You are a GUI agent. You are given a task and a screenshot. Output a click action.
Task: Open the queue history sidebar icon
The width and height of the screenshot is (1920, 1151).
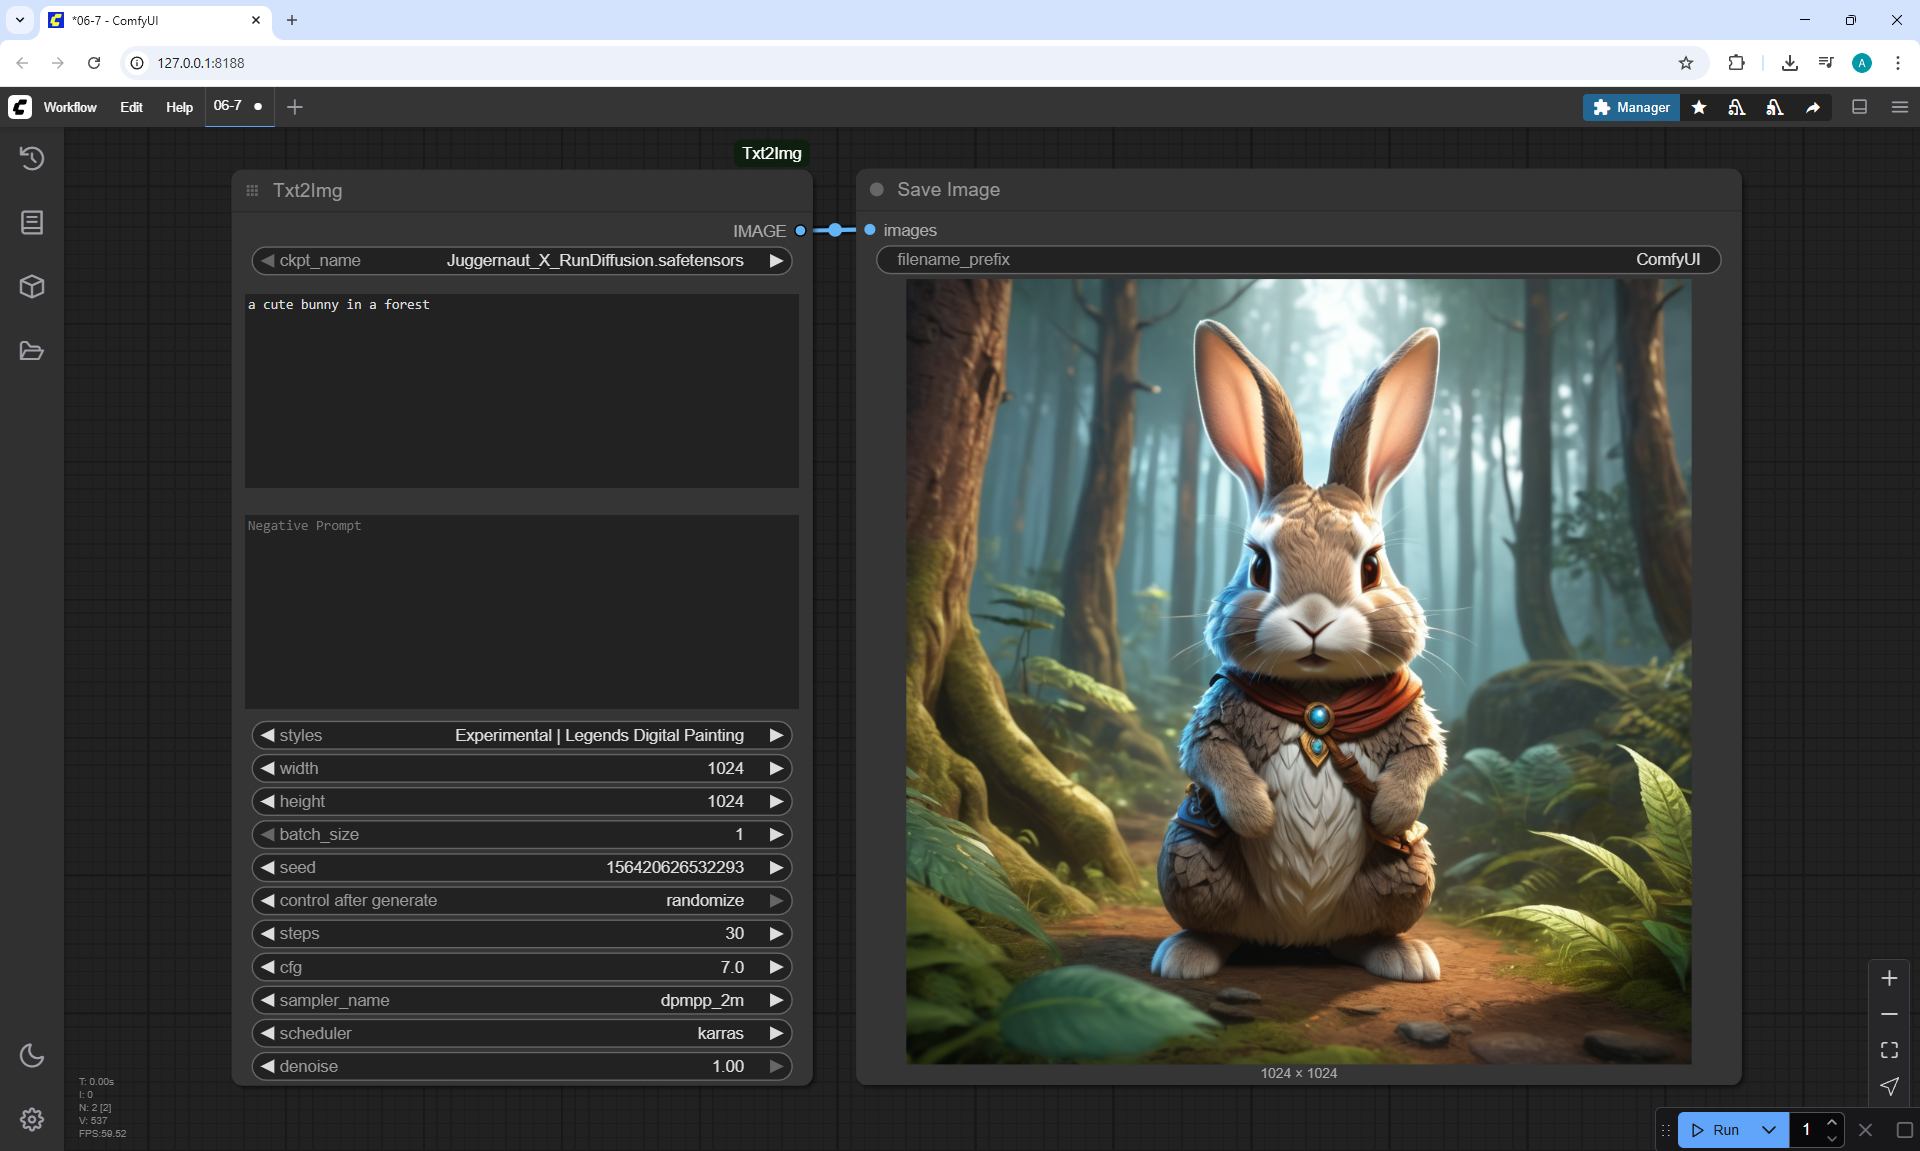pyautogui.click(x=32, y=158)
